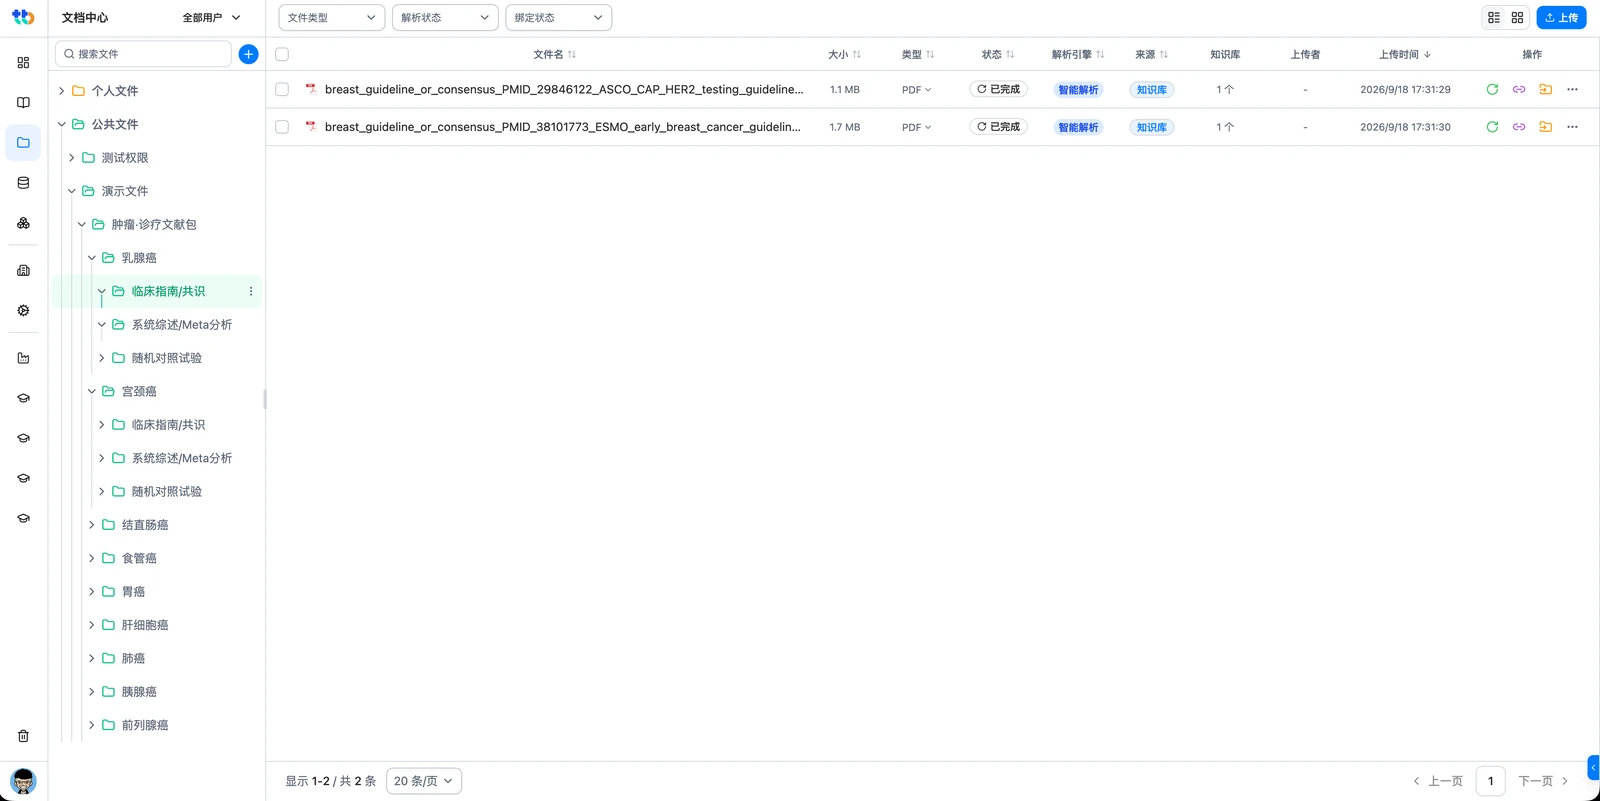Open user avatar at bottom left
The height and width of the screenshot is (801, 1600).
[x=23, y=781]
